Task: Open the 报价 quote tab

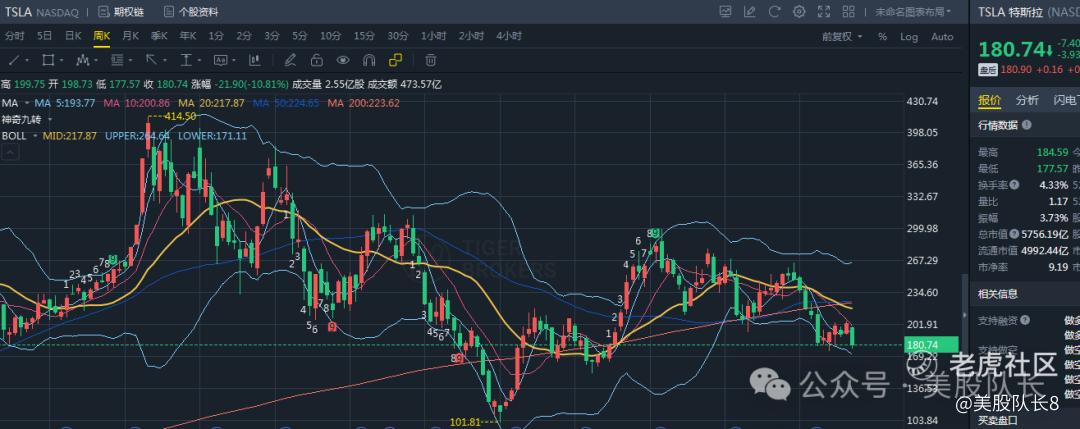Action: pyautogui.click(x=990, y=101)
